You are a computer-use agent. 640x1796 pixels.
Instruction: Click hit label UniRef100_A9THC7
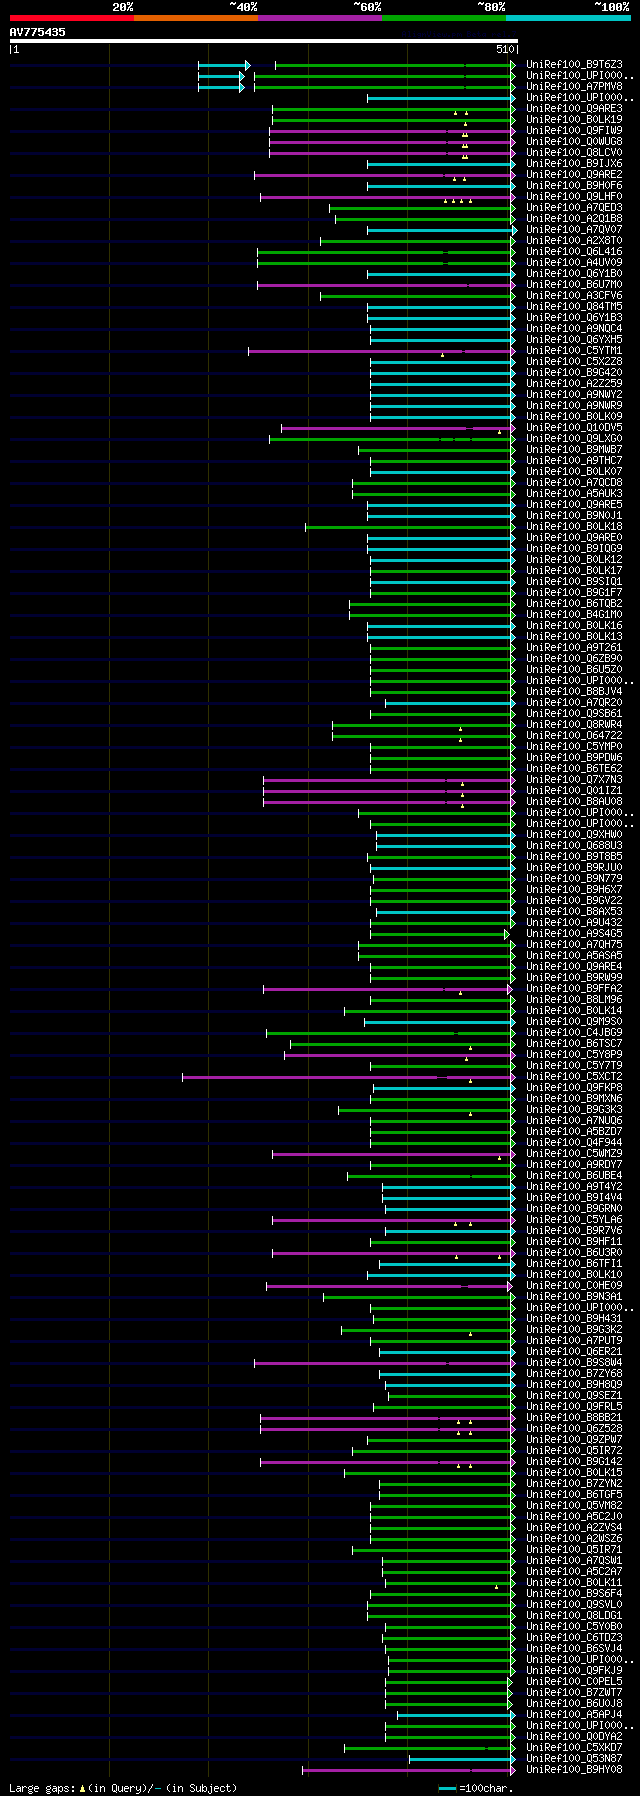coord(574,461)
